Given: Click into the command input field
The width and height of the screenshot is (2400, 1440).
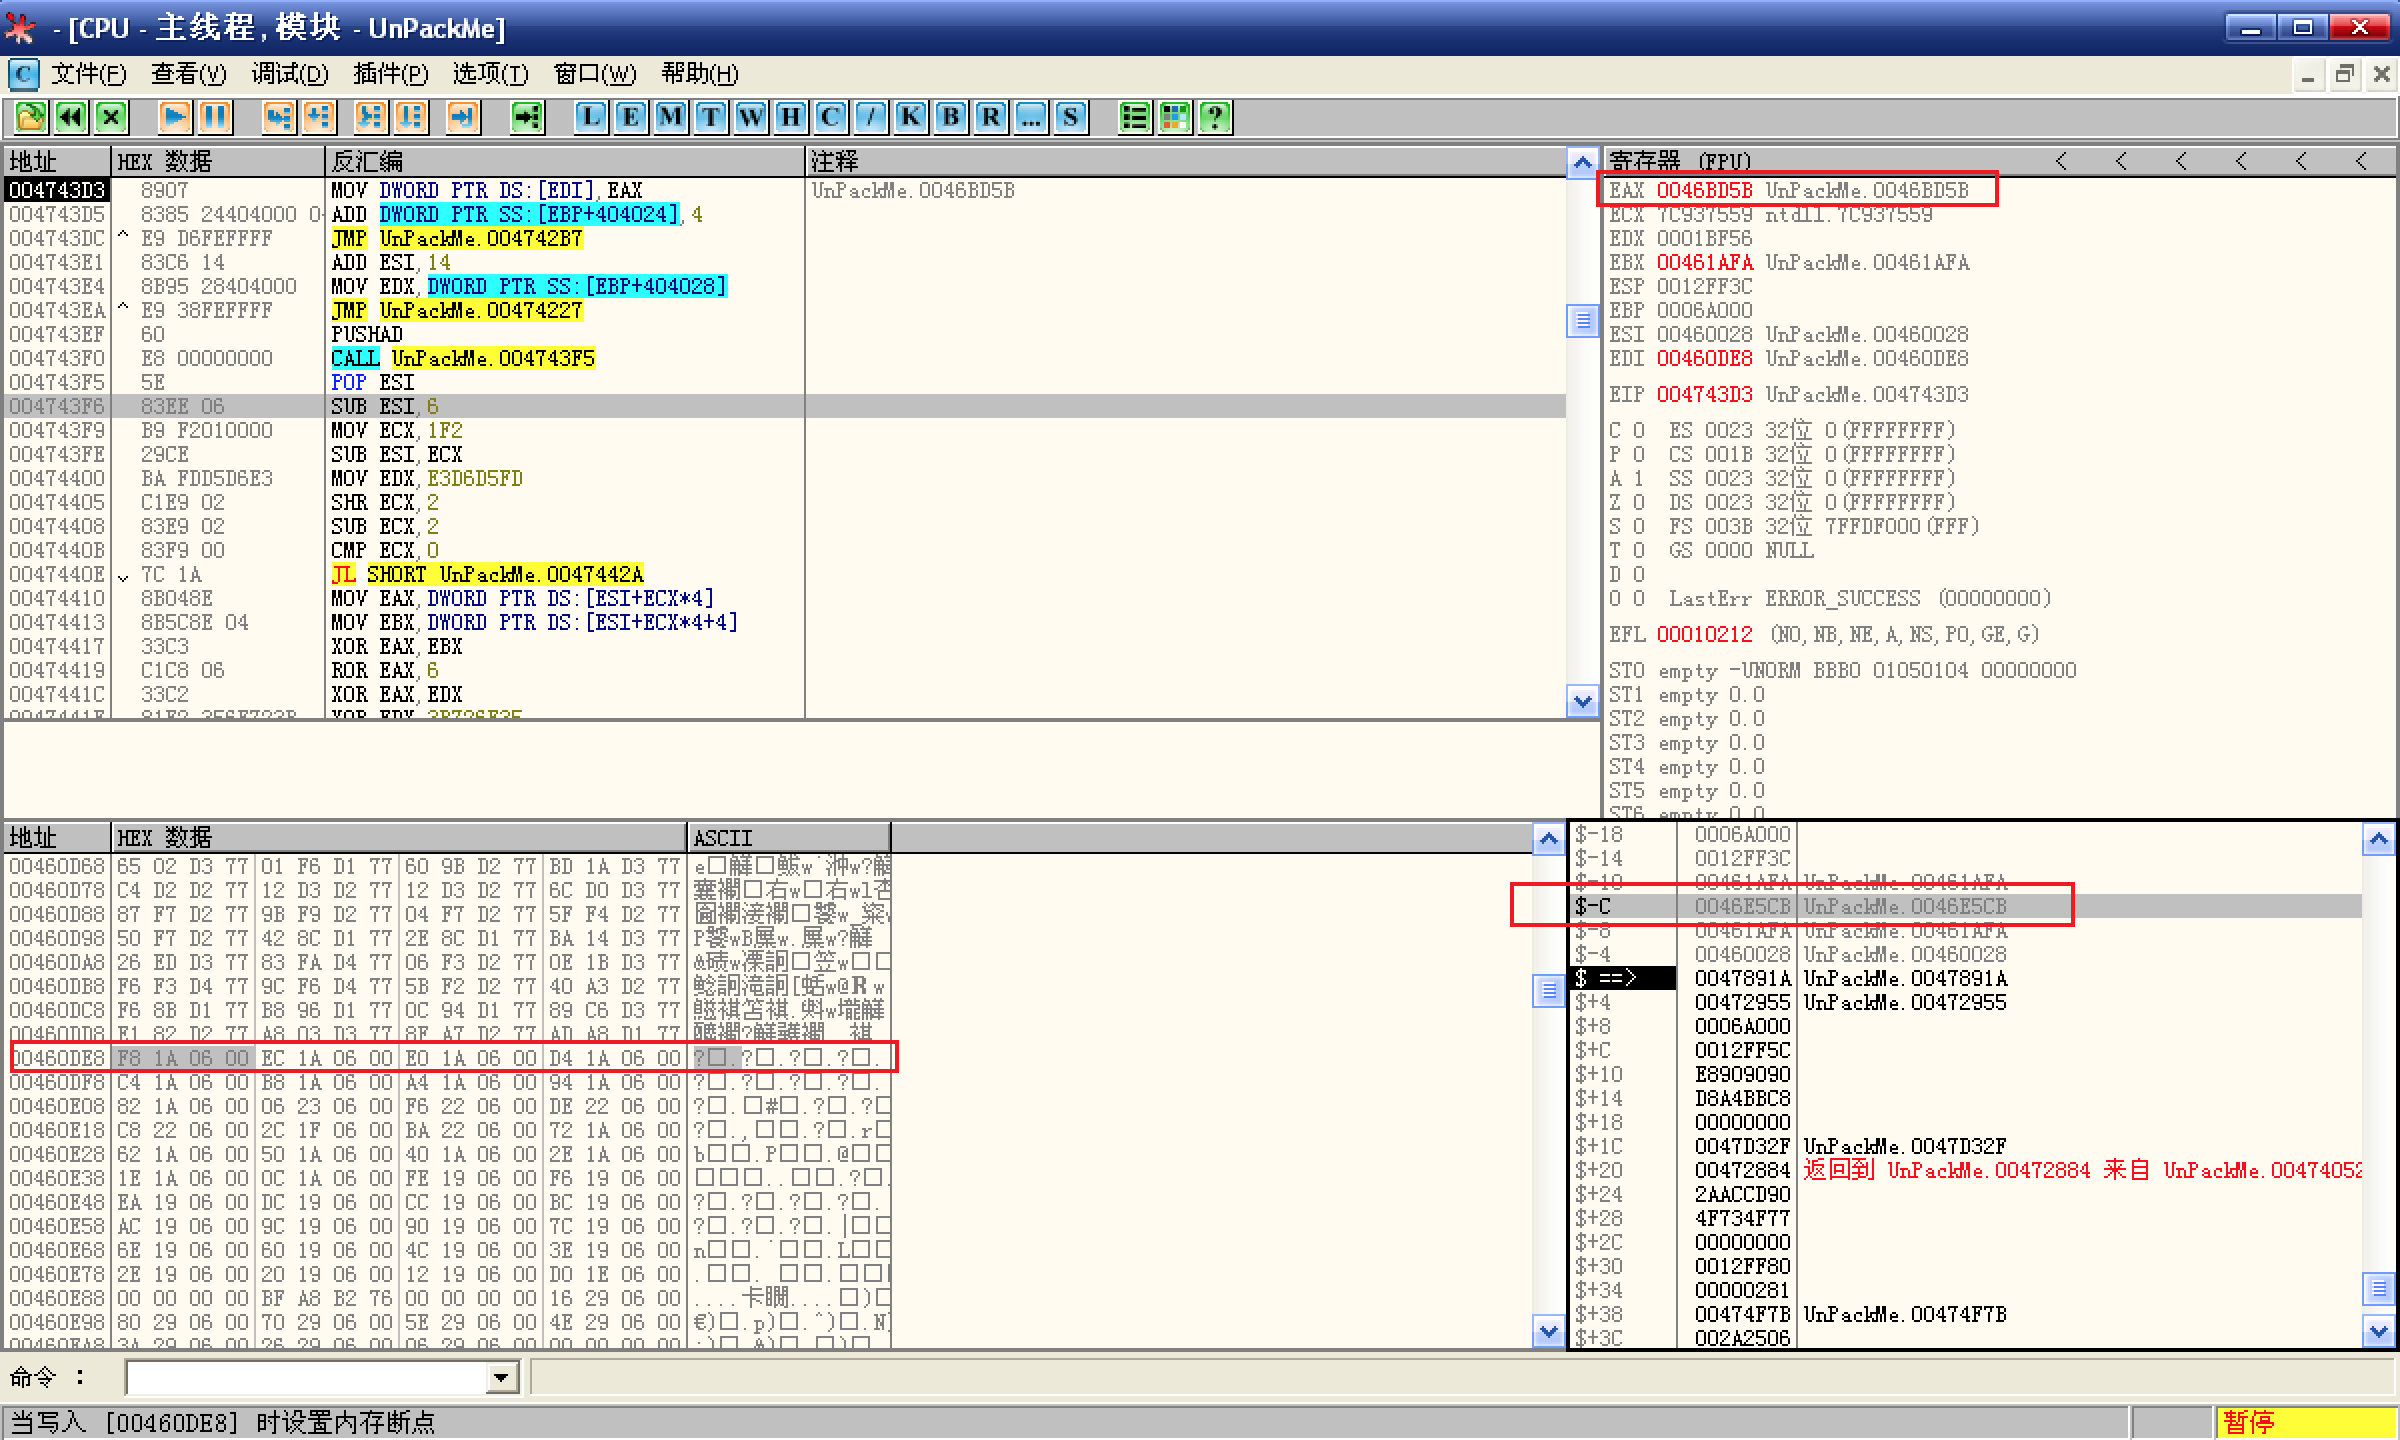Looking at the screenshot, I should tap(305, 1379).
